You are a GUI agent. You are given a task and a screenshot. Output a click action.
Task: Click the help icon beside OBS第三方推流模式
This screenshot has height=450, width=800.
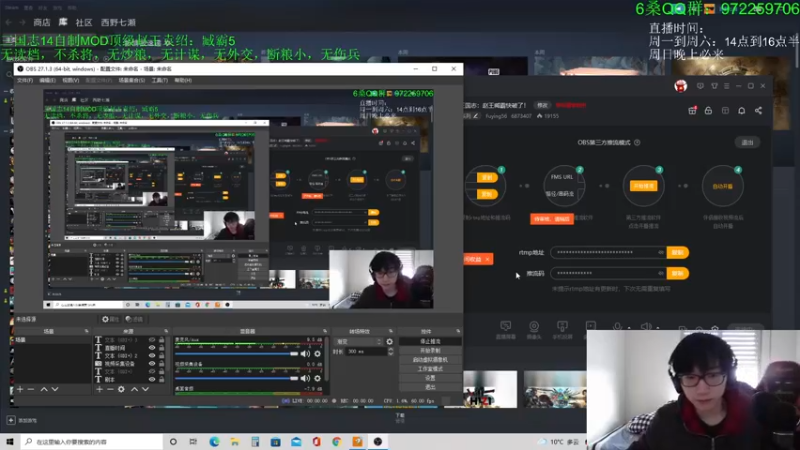click(637, 143)
